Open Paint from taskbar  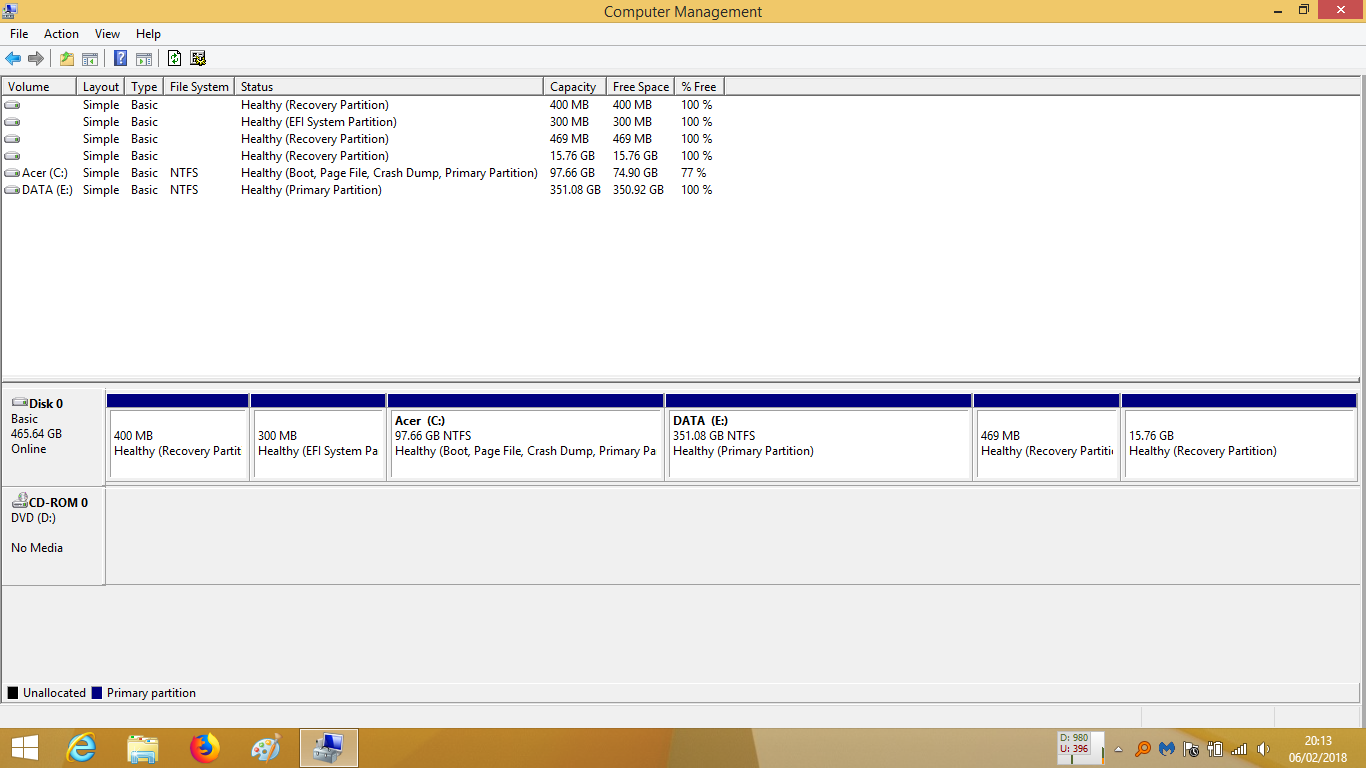tap(266, 747)
